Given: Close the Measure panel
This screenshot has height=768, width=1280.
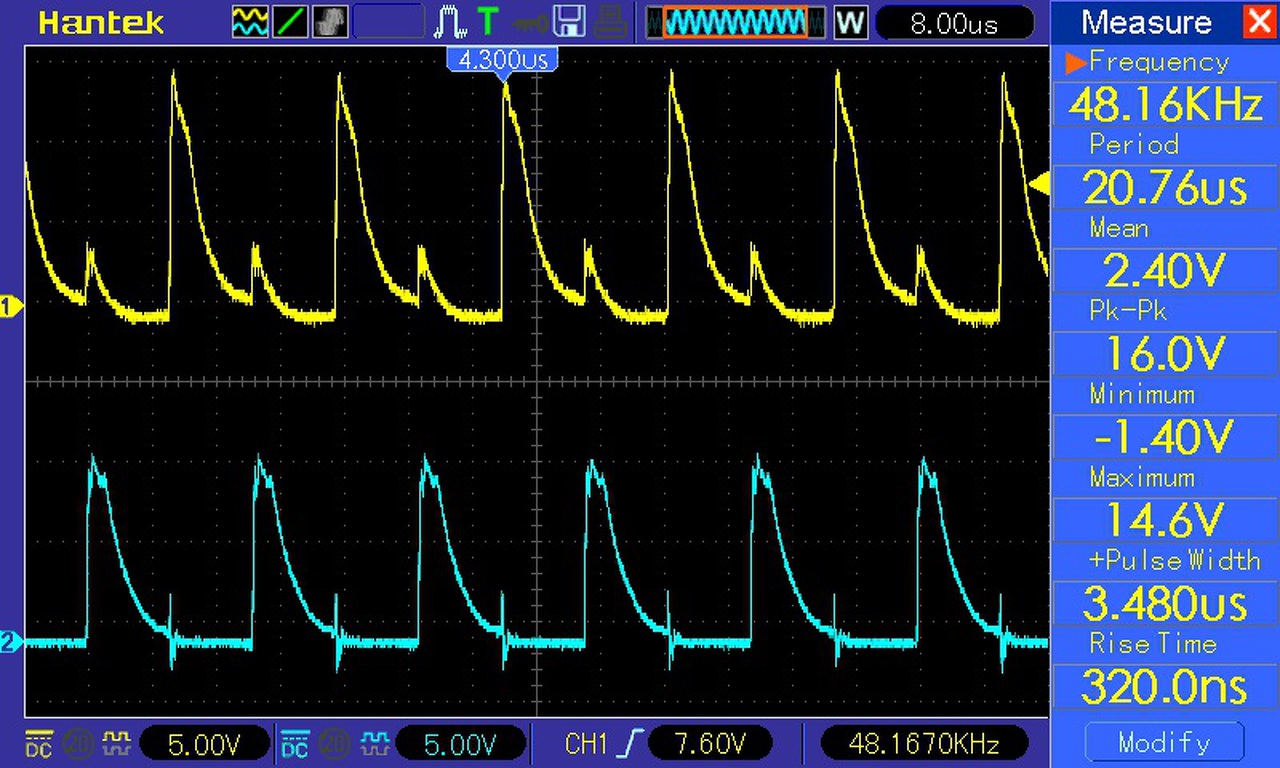Looking at the screenshot, I should point(1259,22).
